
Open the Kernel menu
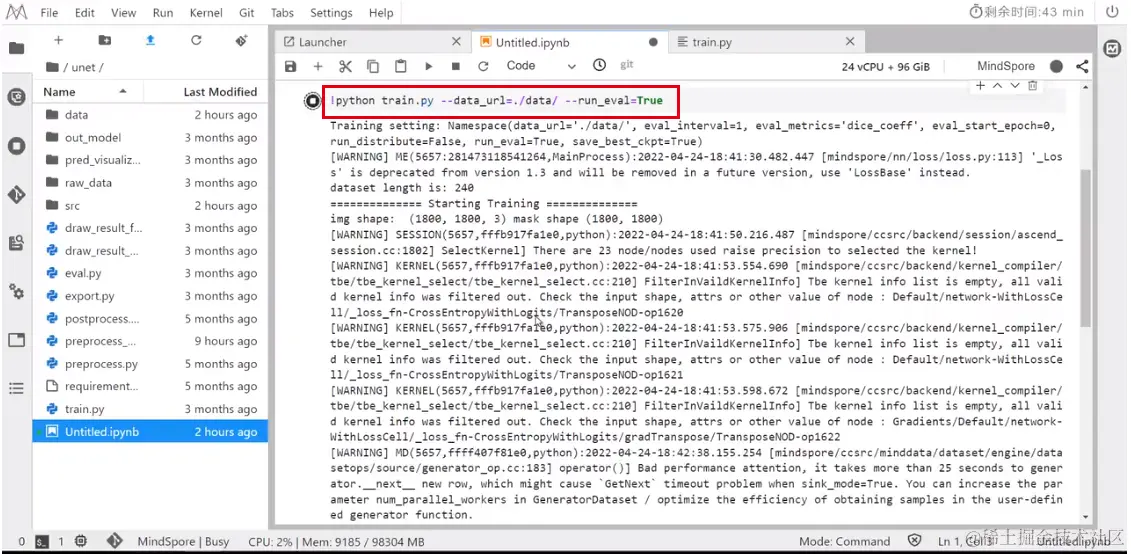(x=206, y=13)
